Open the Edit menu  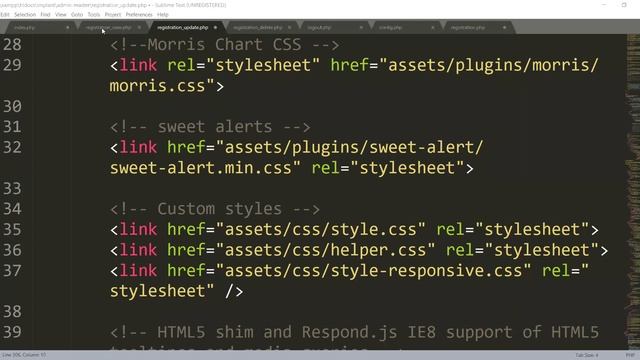[4, 15]
